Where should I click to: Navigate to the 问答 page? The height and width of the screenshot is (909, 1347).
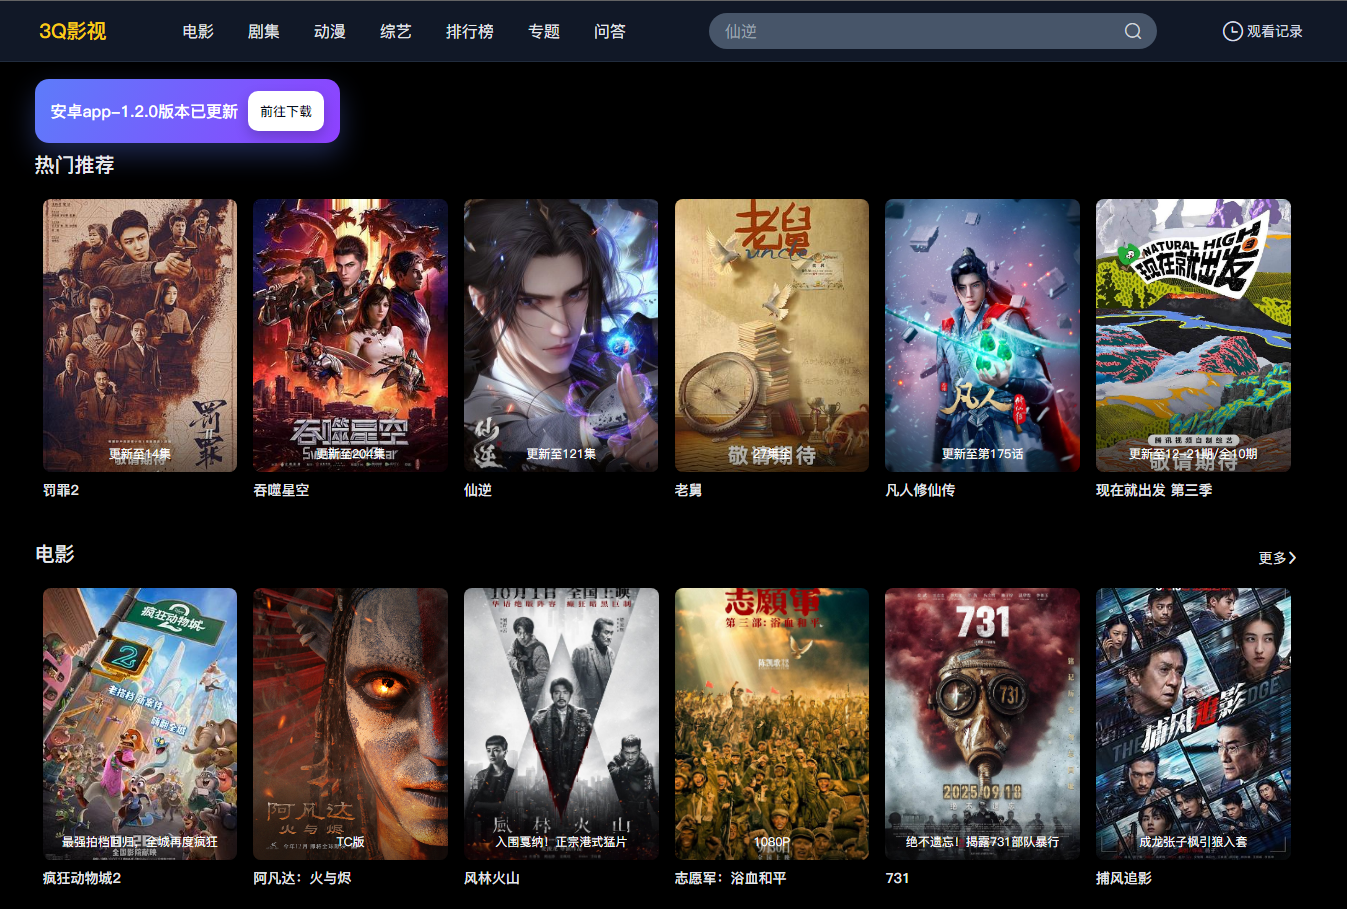coord(610,31)
